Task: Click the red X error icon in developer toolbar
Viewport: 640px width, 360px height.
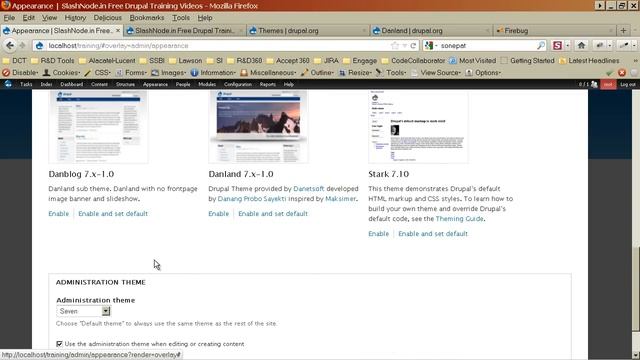Action: click(x=622, y=73)
